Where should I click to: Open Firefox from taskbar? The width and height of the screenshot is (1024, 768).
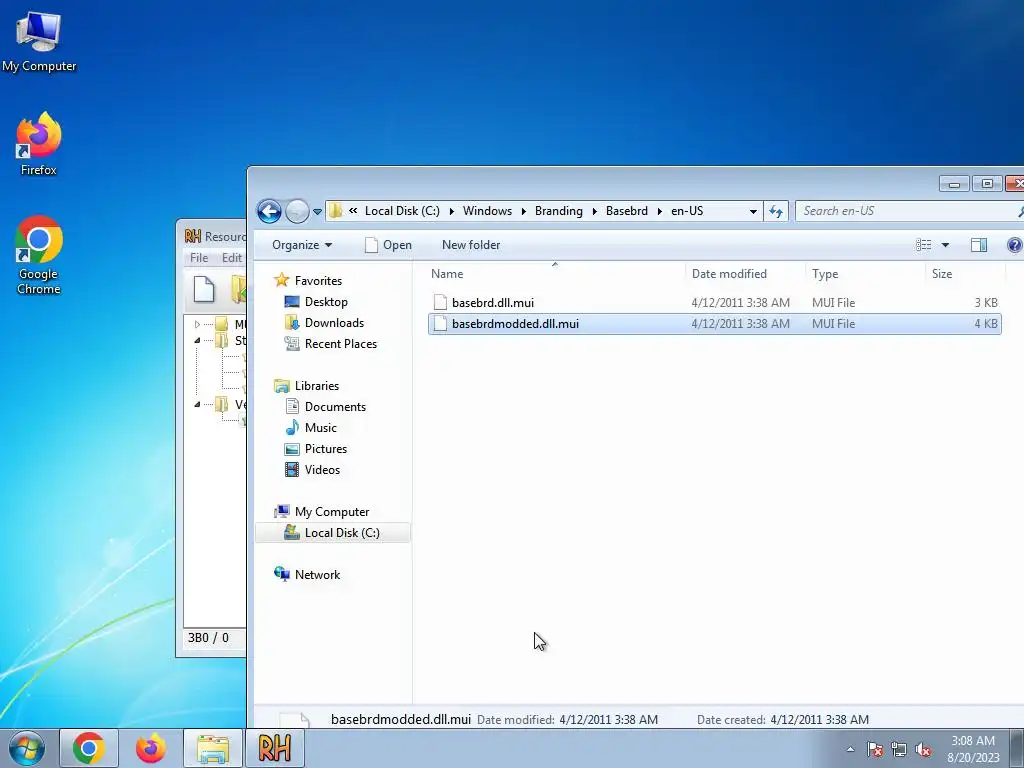click(x=150, y=748)
